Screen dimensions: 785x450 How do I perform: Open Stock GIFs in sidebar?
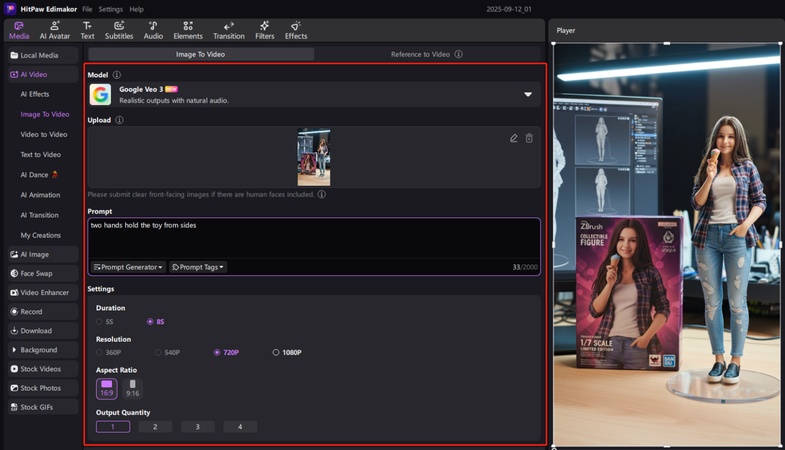(43, 407)
